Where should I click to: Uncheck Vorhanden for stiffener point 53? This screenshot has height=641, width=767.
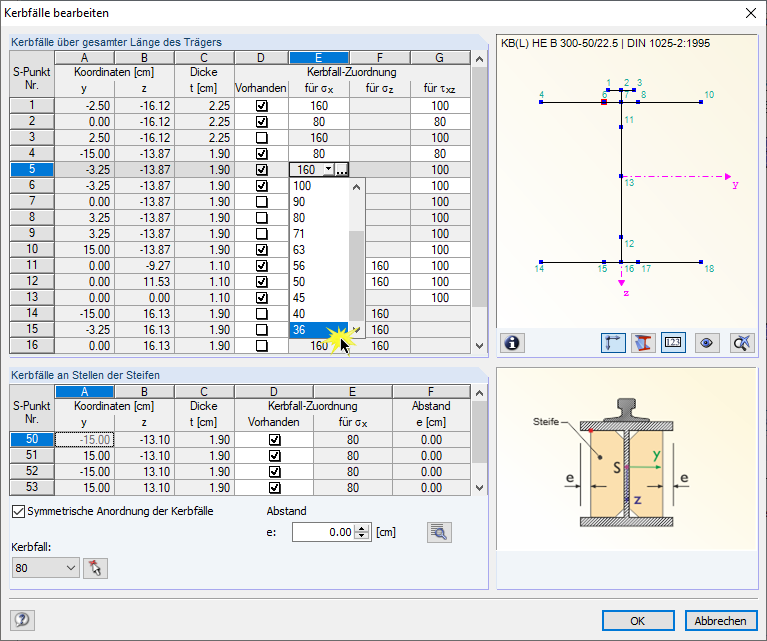click(274, 488)
